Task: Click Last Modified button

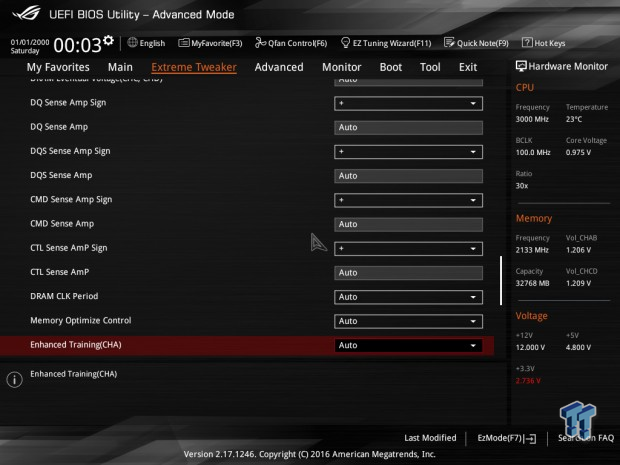Action: tap(430, 438)
